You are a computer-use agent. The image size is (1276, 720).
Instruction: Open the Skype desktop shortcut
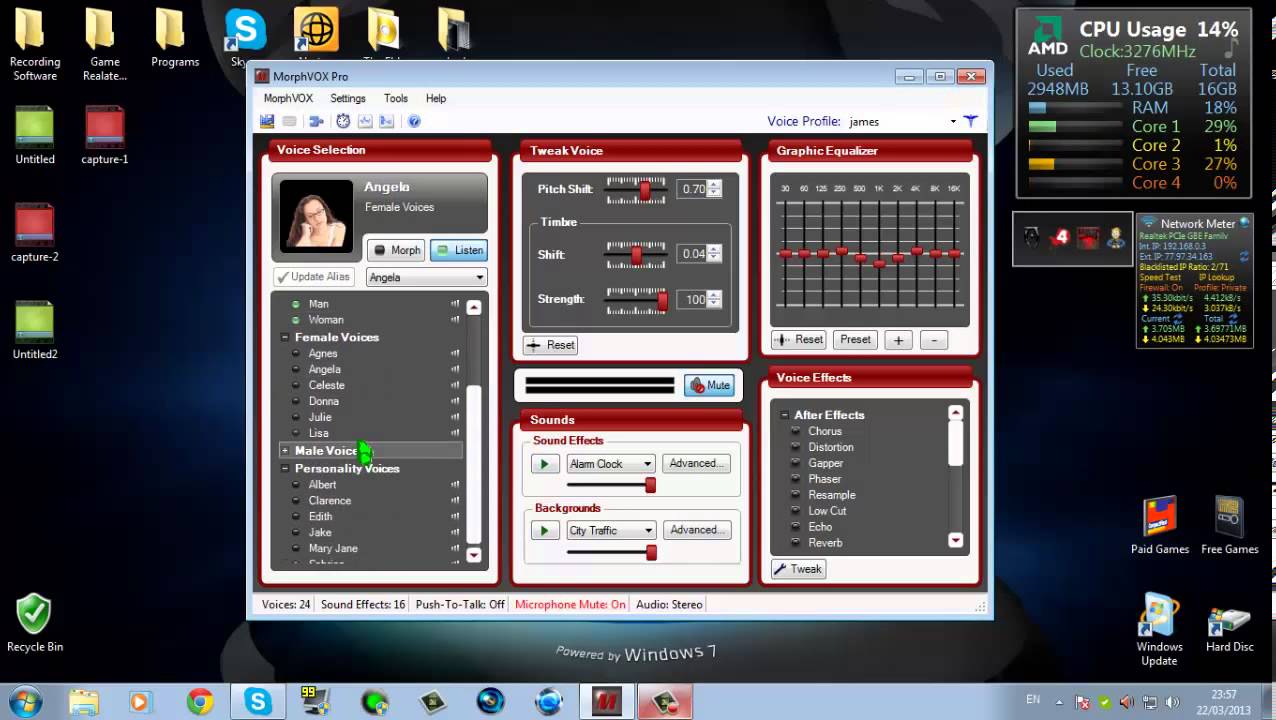pos(245,38)
